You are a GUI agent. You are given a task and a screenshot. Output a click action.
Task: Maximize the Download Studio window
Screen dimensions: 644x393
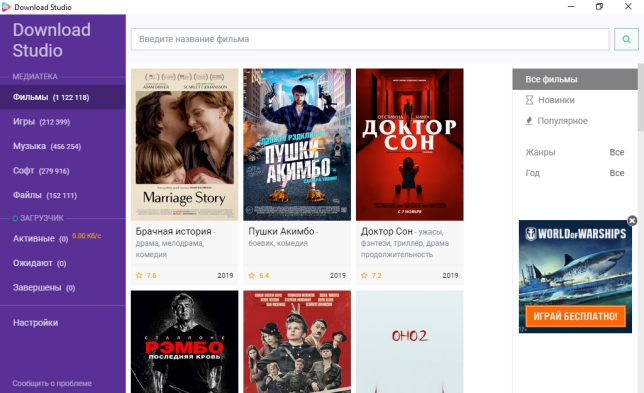599,7
